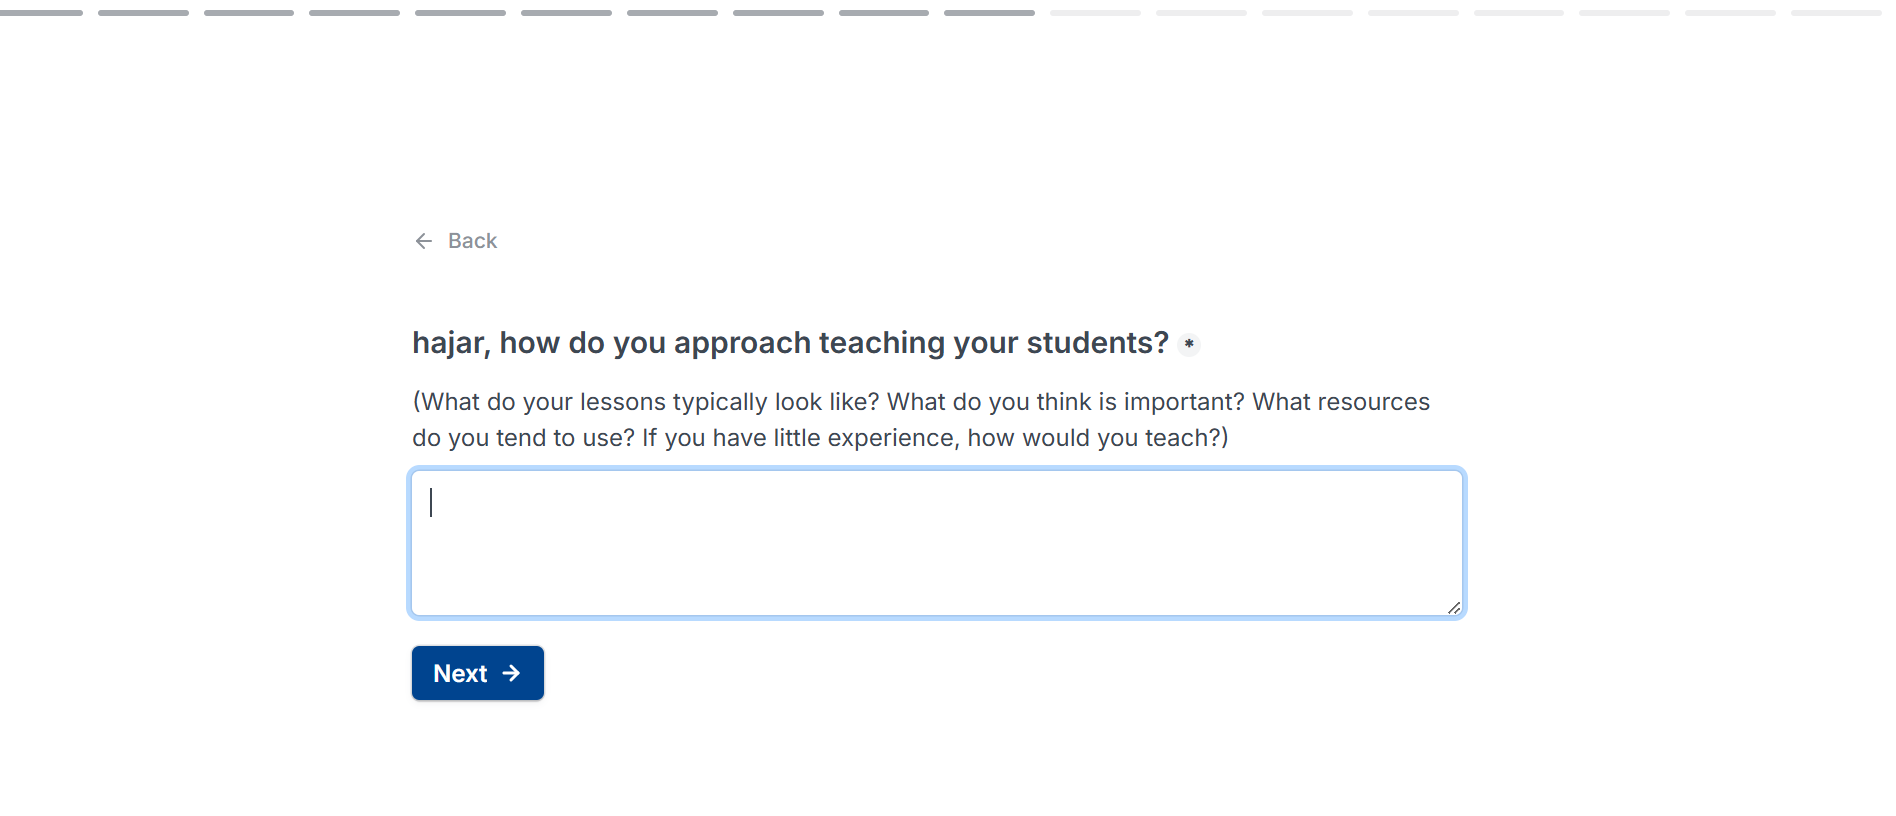The image size is (1896, 816).
Task: Select the fifth progress bar segment
Action: point(460,13)
